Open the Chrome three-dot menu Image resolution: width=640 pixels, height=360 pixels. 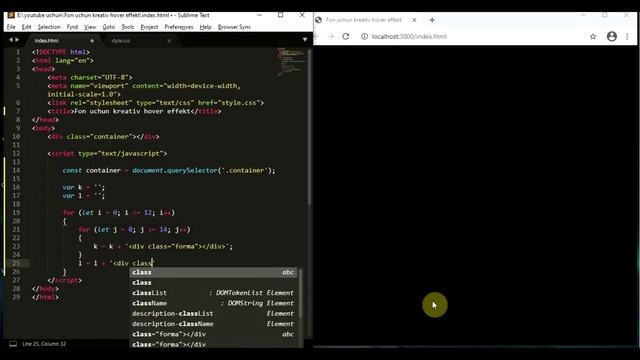tap(627, 36)
